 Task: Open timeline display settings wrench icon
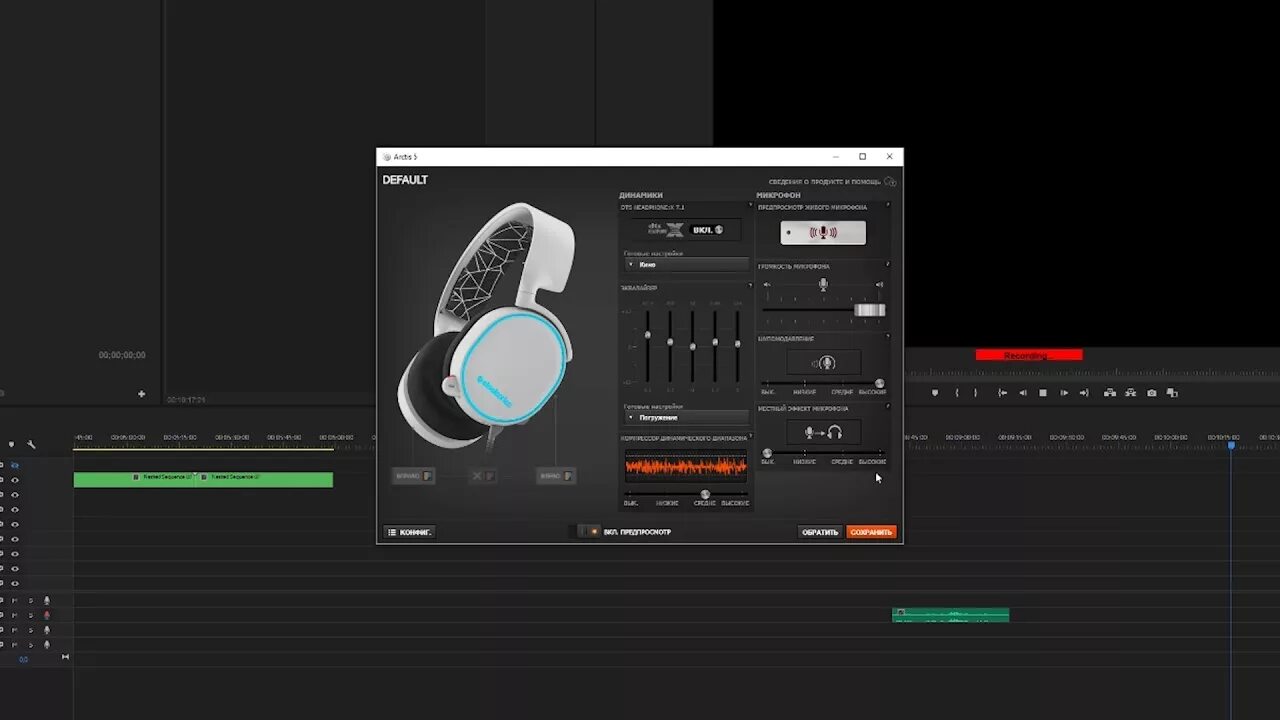click(x=31, y=444)
